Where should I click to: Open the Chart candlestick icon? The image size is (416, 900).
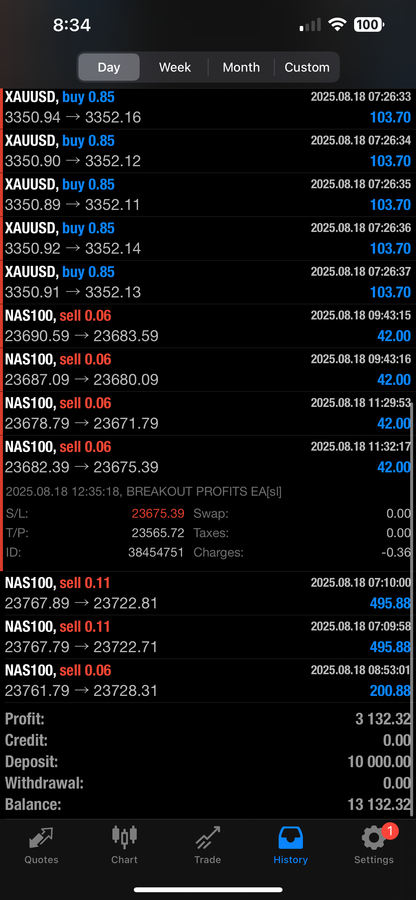[x=125, y=837]
